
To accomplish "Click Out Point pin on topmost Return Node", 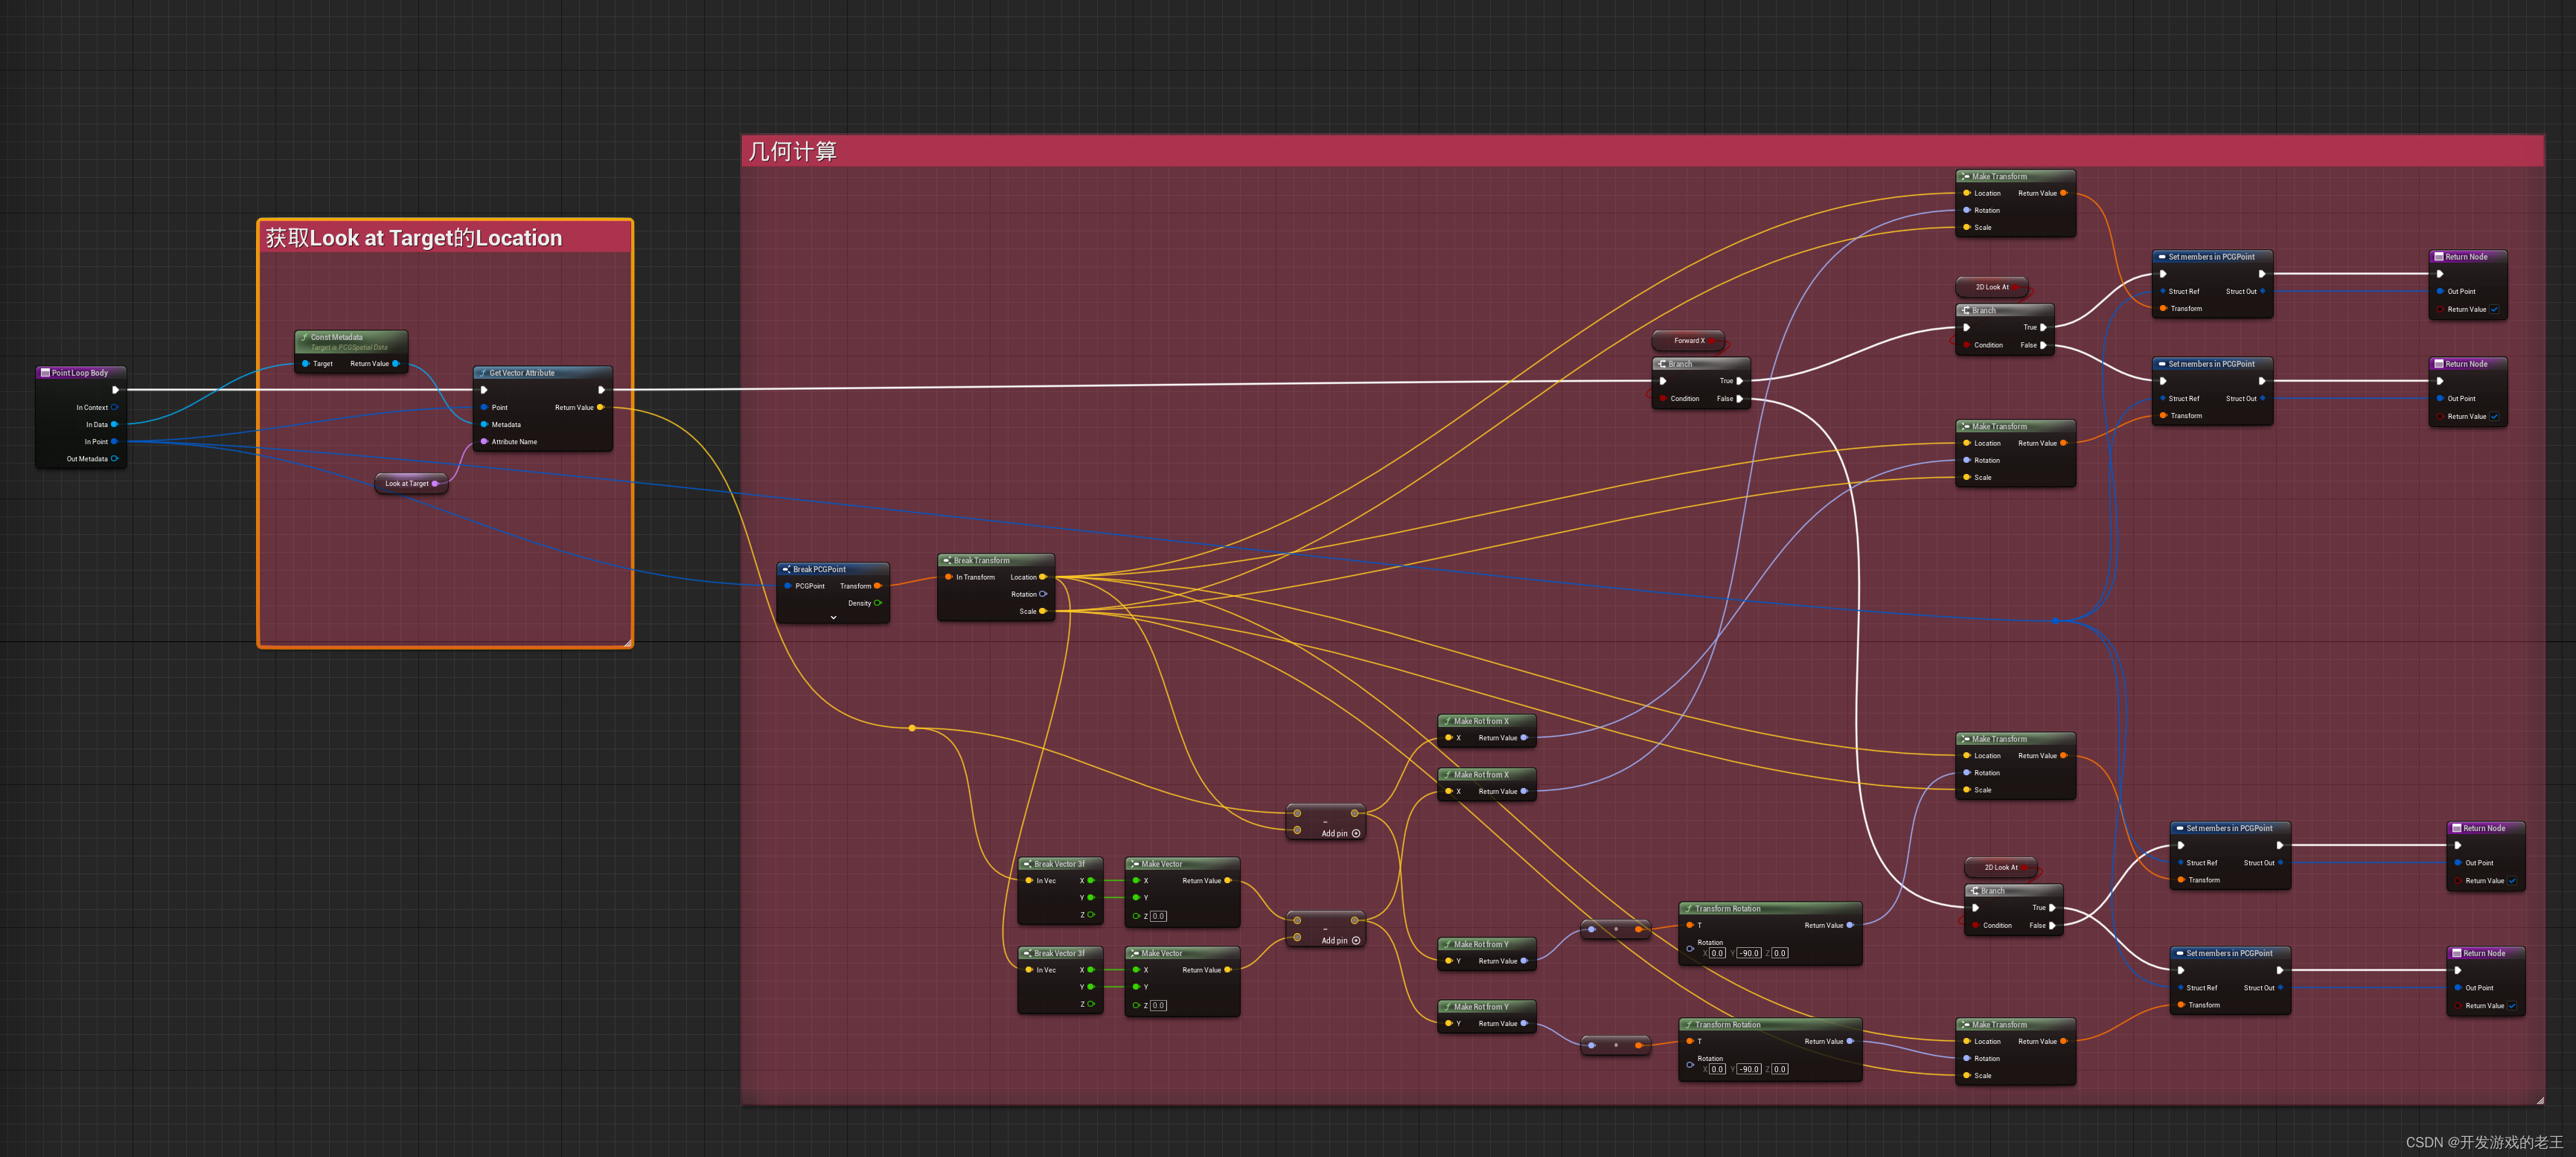I will [2440, 291].
